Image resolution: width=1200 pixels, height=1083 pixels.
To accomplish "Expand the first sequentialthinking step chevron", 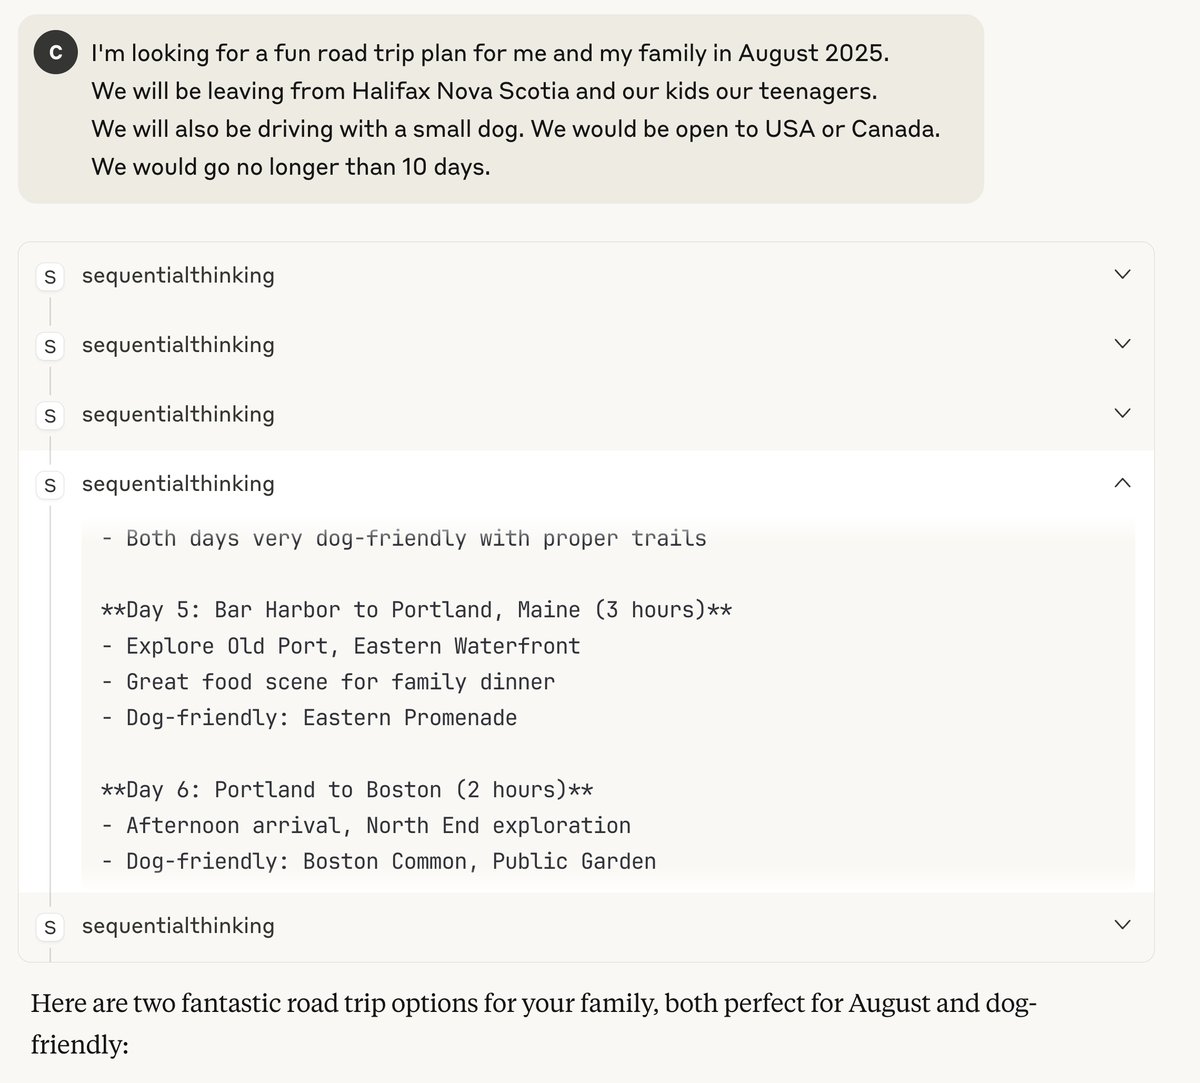I will 1122,275.
